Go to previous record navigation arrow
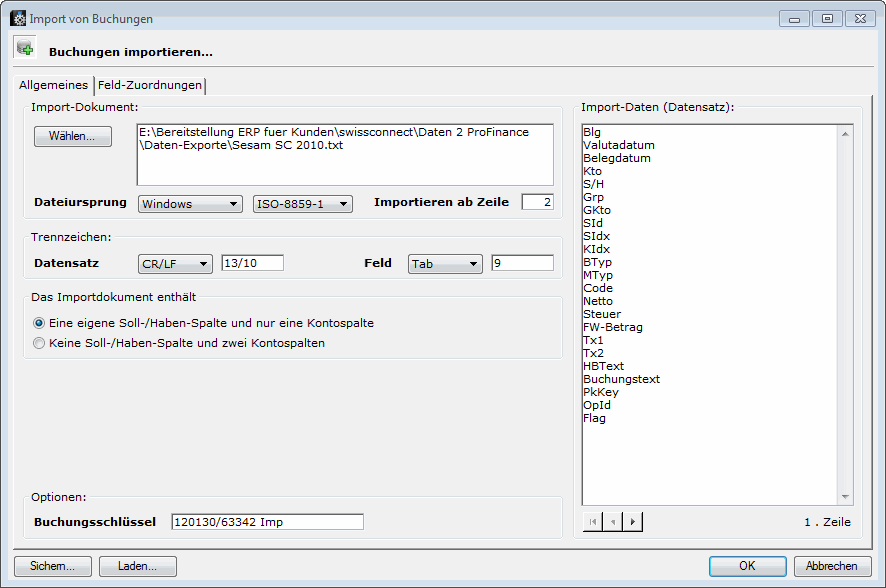The image size is (886, 588). tap(613, 521)
